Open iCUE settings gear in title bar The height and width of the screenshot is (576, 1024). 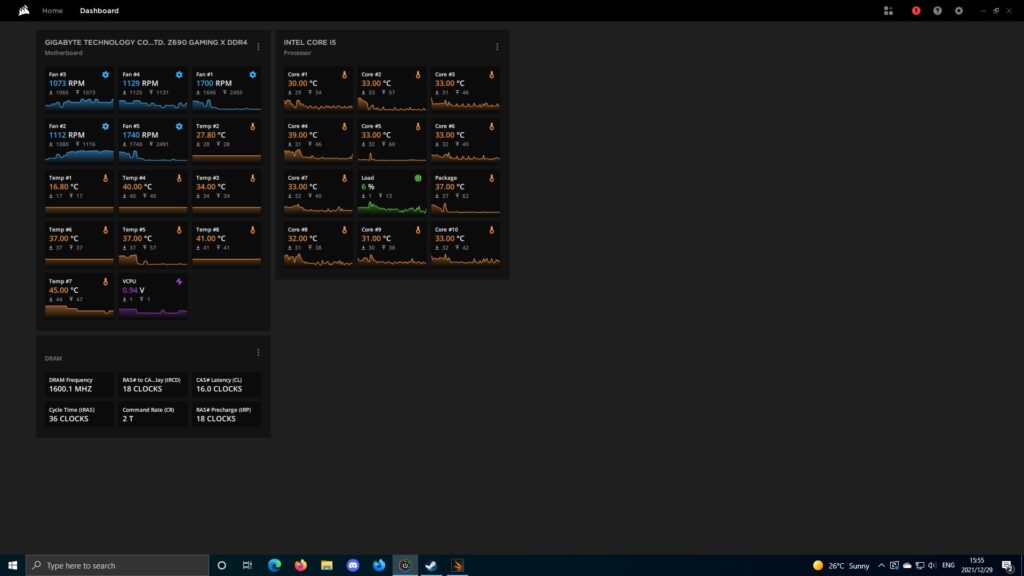959,10
